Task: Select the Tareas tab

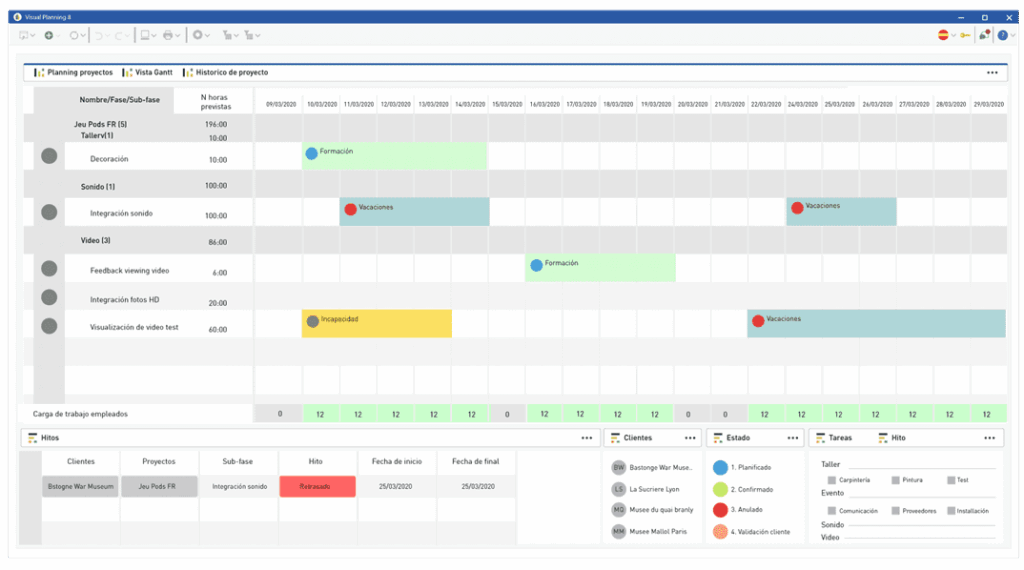Action: [x=833, y=438]
